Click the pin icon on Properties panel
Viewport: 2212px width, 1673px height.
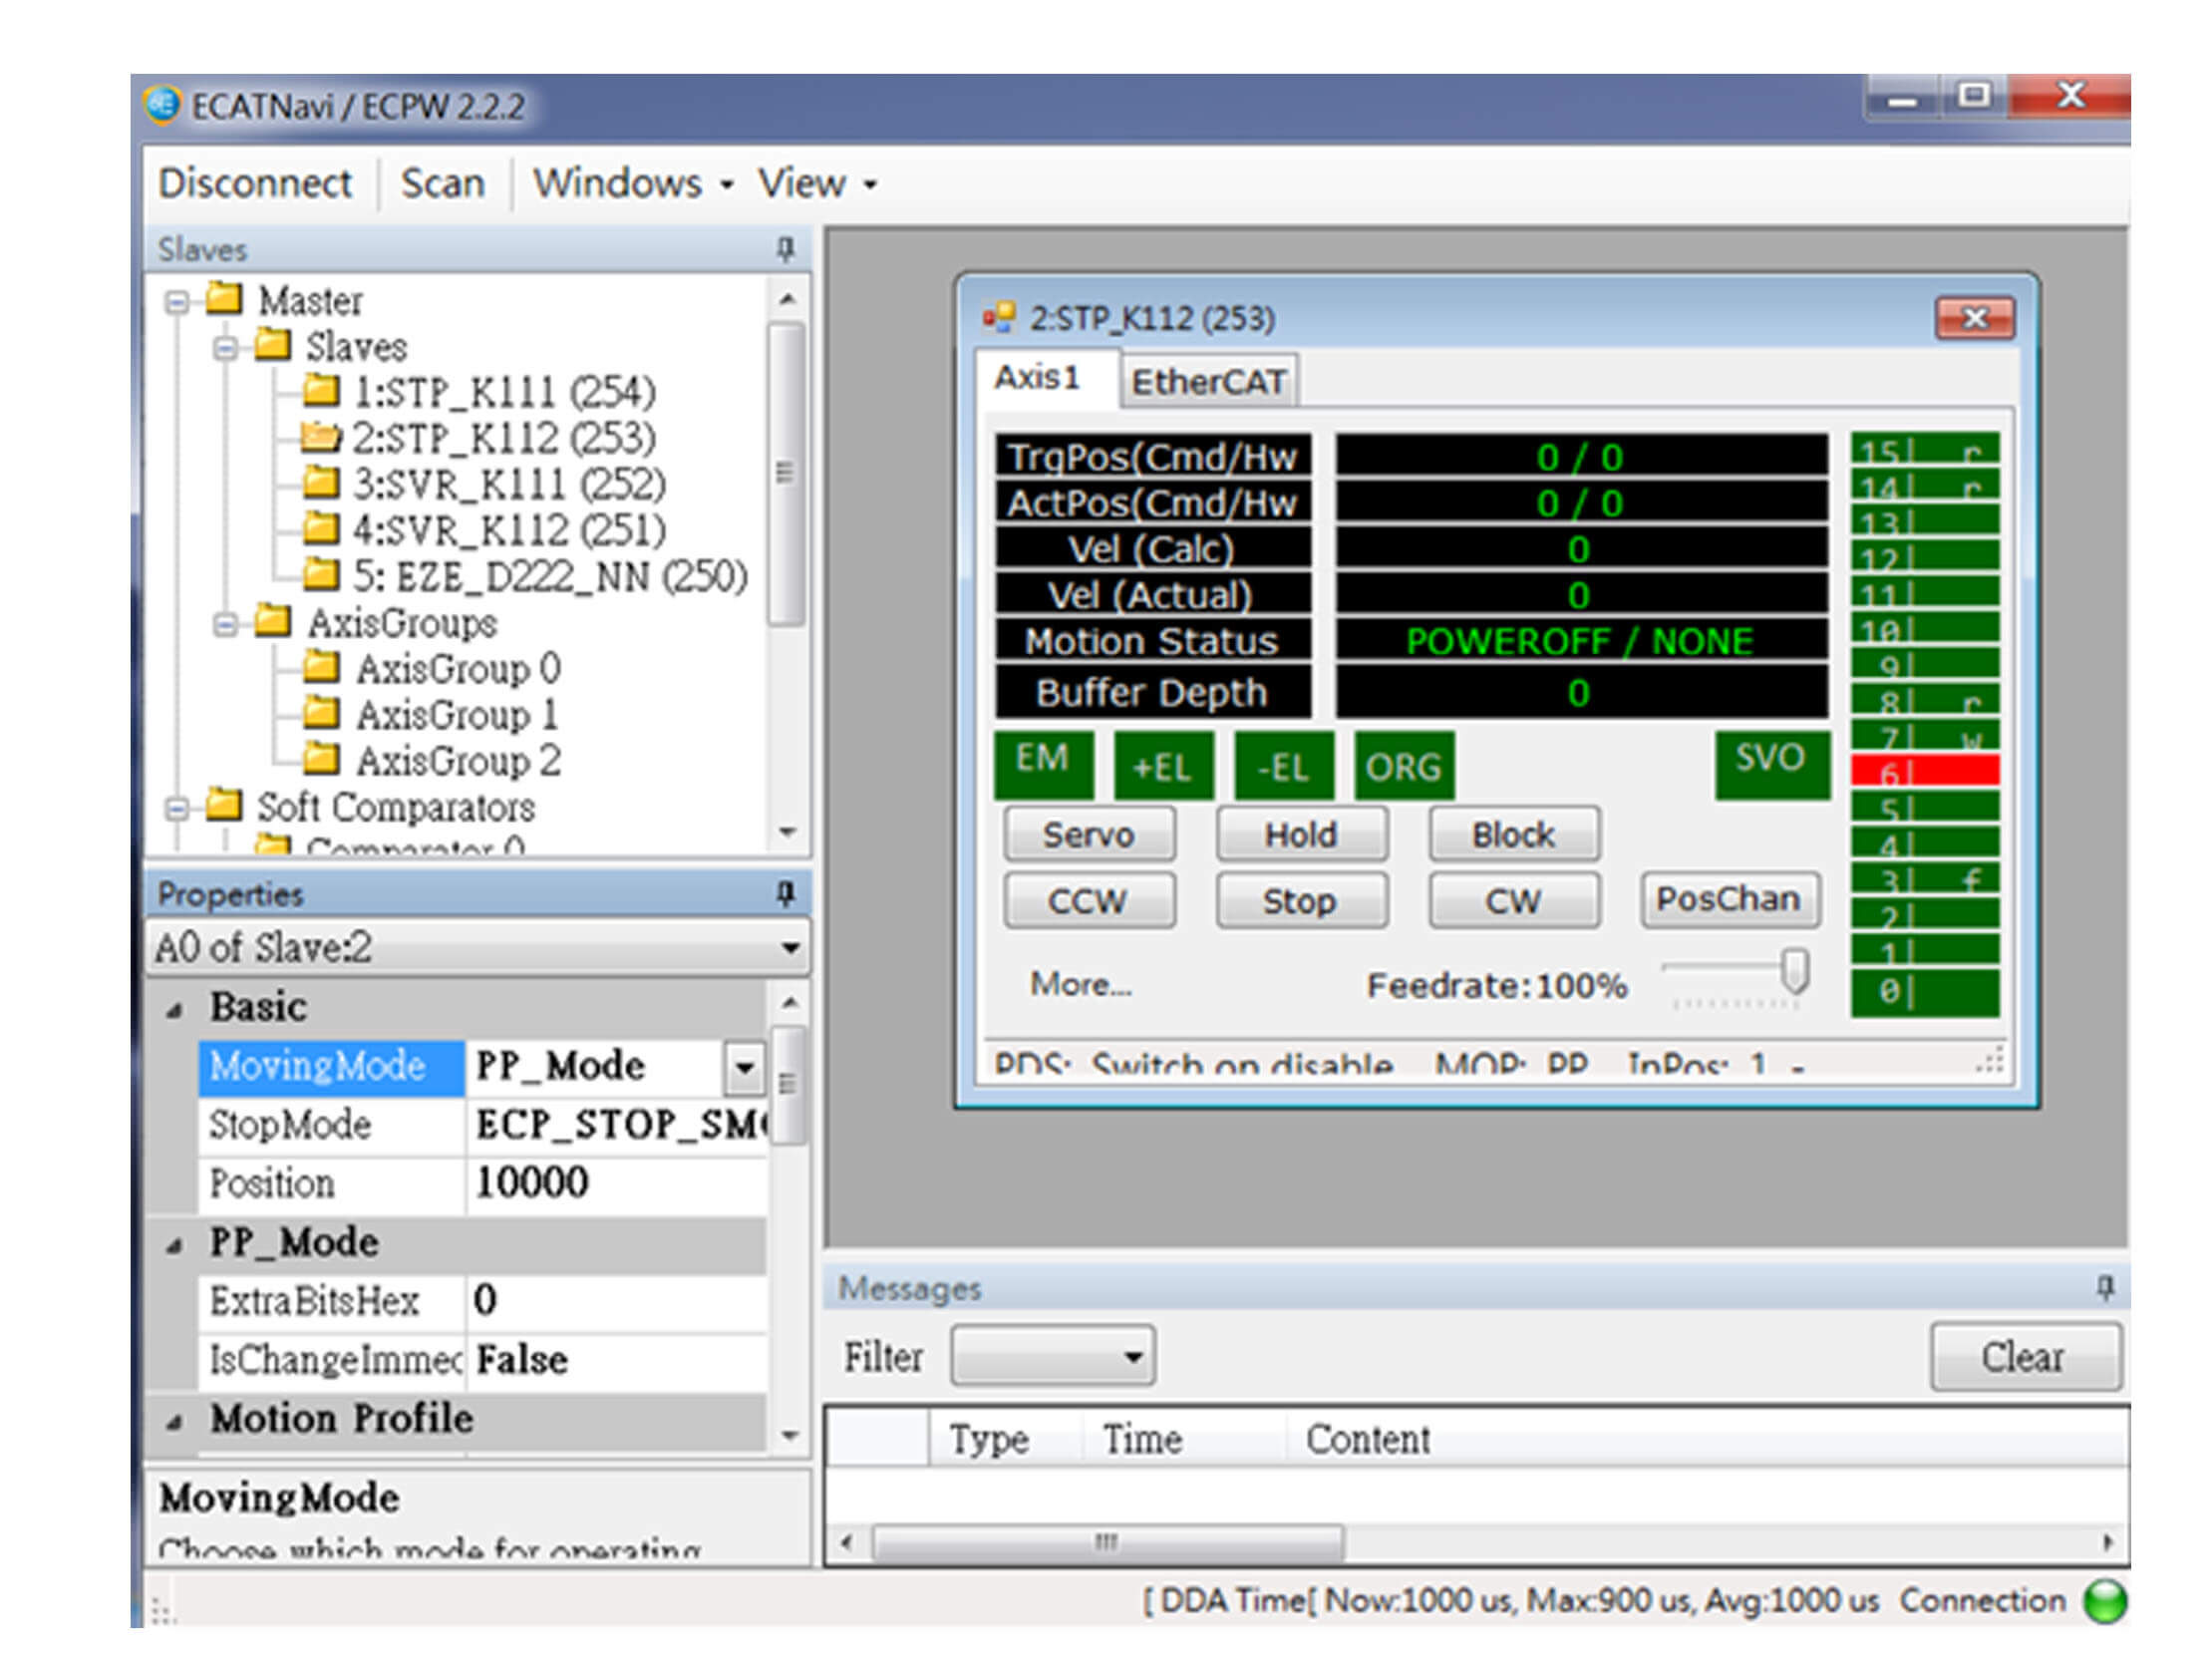[x=786, y=893]
